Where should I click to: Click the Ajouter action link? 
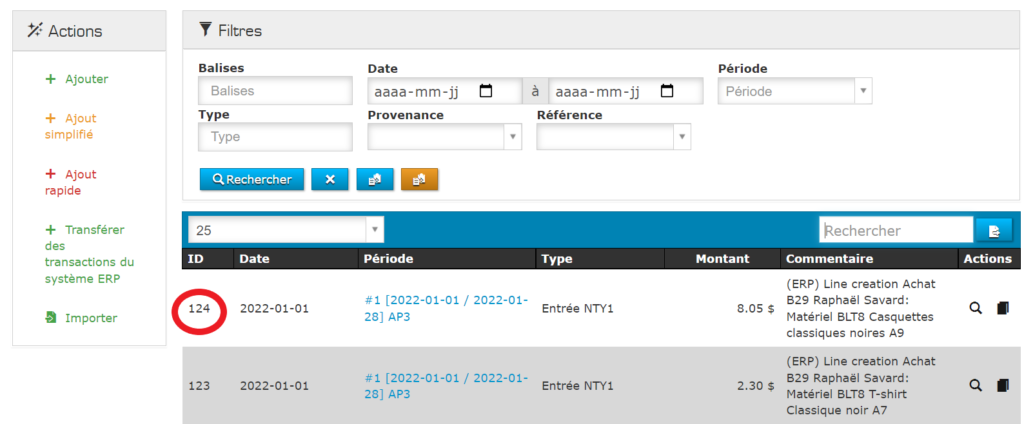coord(77,79)
